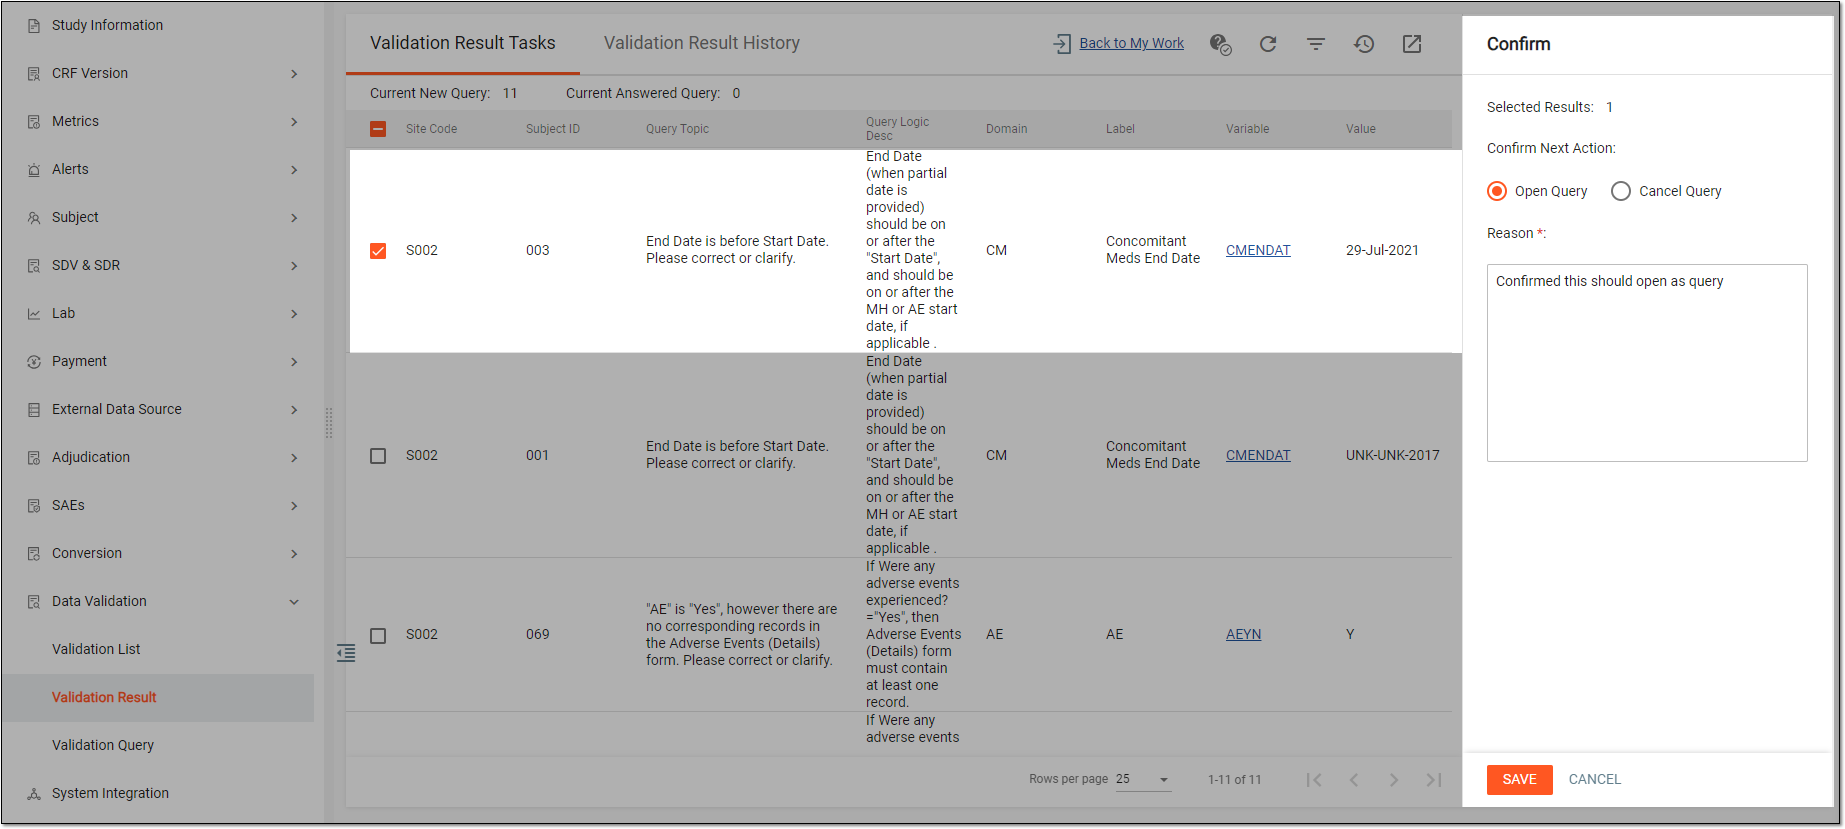Click the Adjudication sidebar icon
The height and width of the screenshot is (829, 1845).
(x=34, y=458)
